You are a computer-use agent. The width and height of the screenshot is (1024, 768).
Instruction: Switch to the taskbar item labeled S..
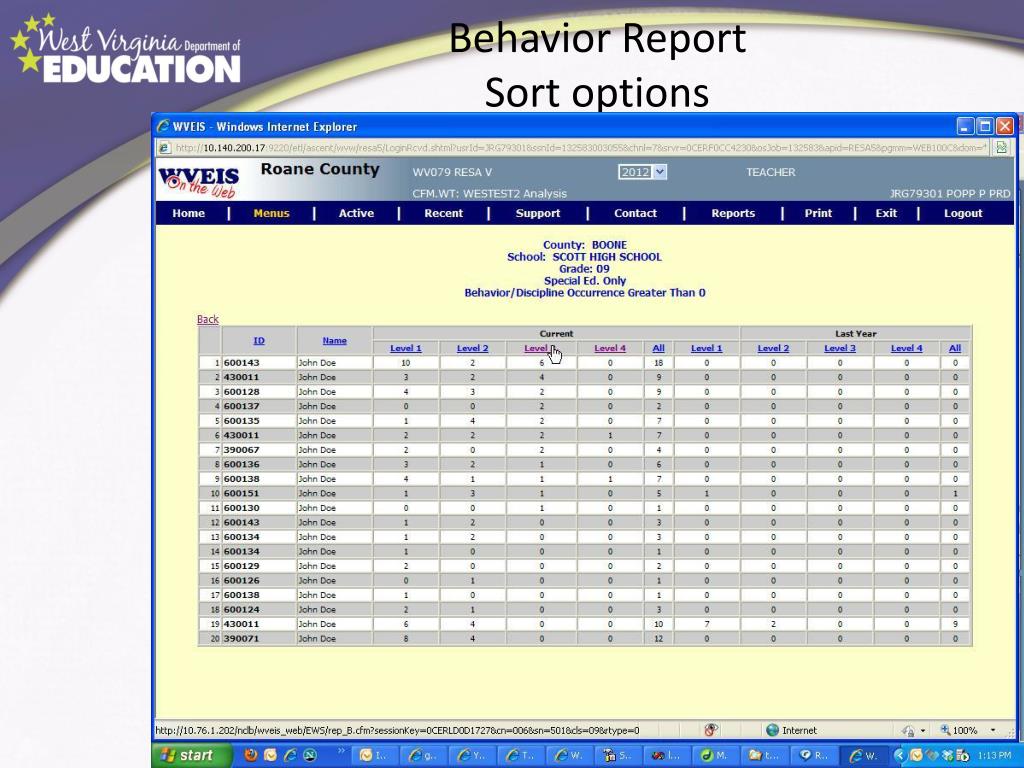pos(618,756)
